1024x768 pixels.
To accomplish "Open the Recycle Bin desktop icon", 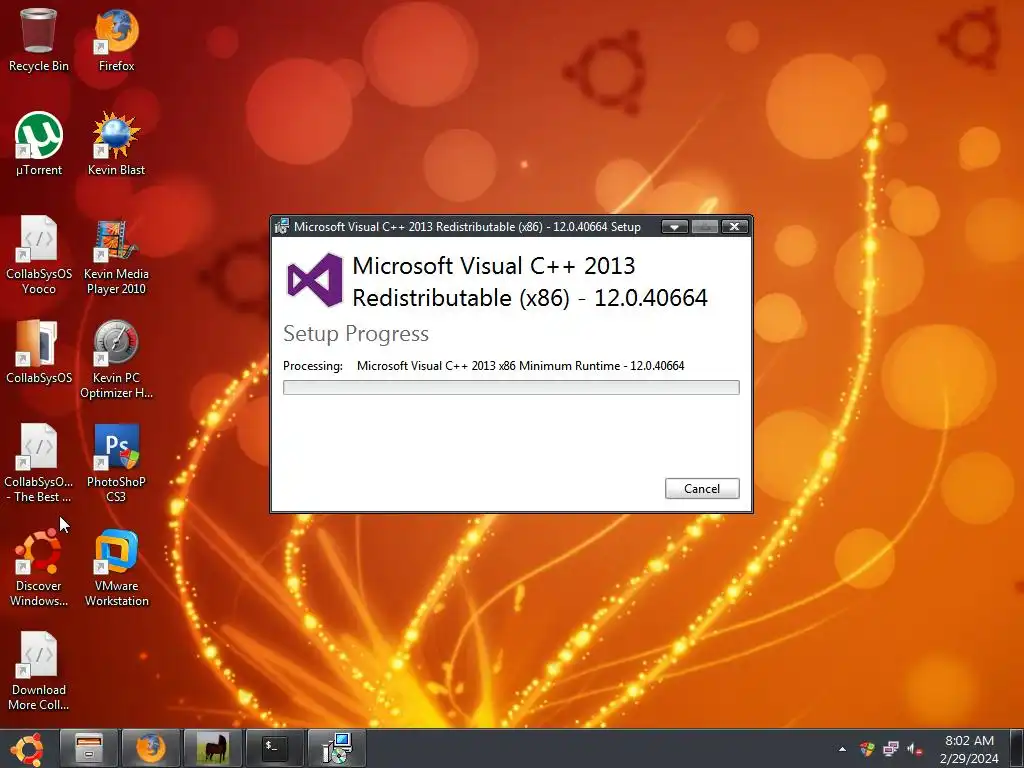I will (39, 39).
